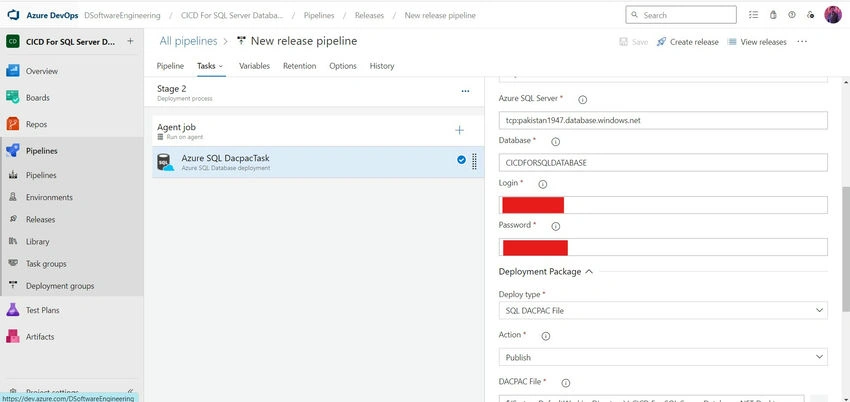Go to DSoftwareEngineering breadcrumb
The width and height of the screenshot is (850, 402).
coord(123,16)
